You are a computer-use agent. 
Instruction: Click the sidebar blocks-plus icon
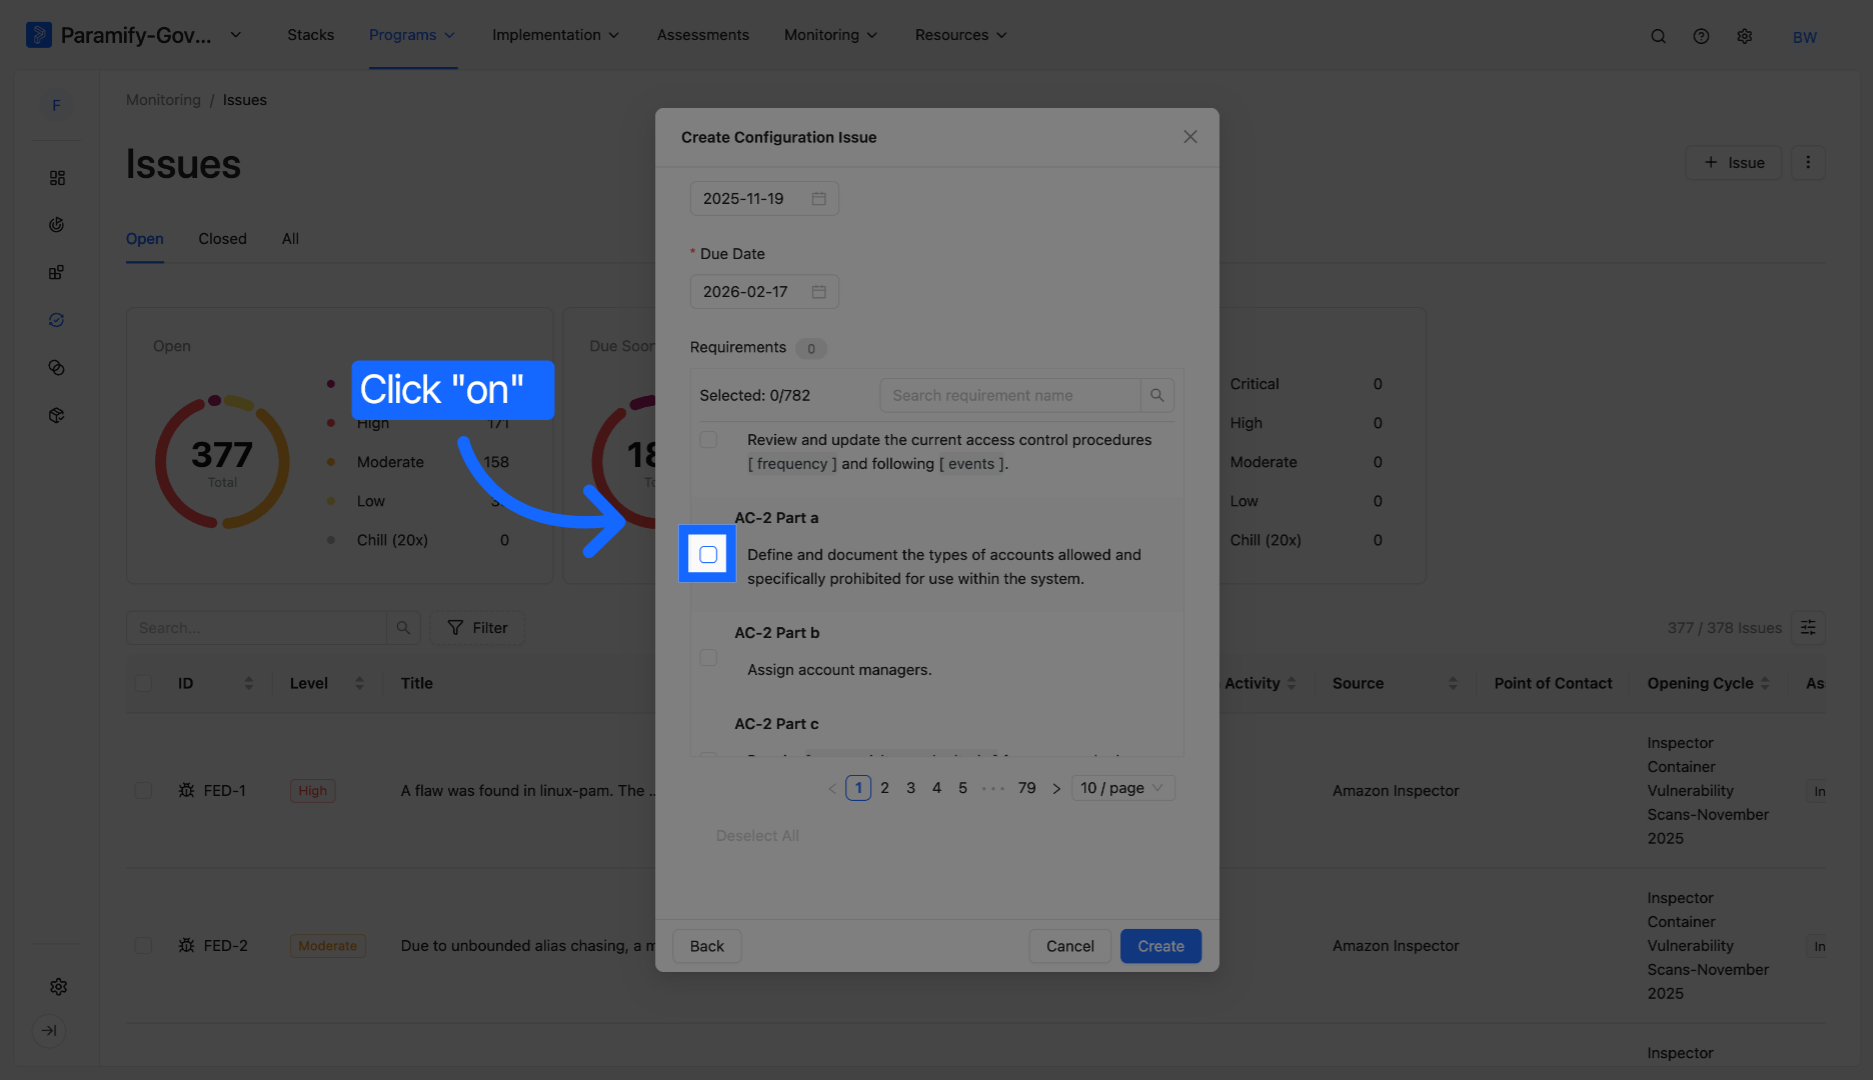coord(57,273)
